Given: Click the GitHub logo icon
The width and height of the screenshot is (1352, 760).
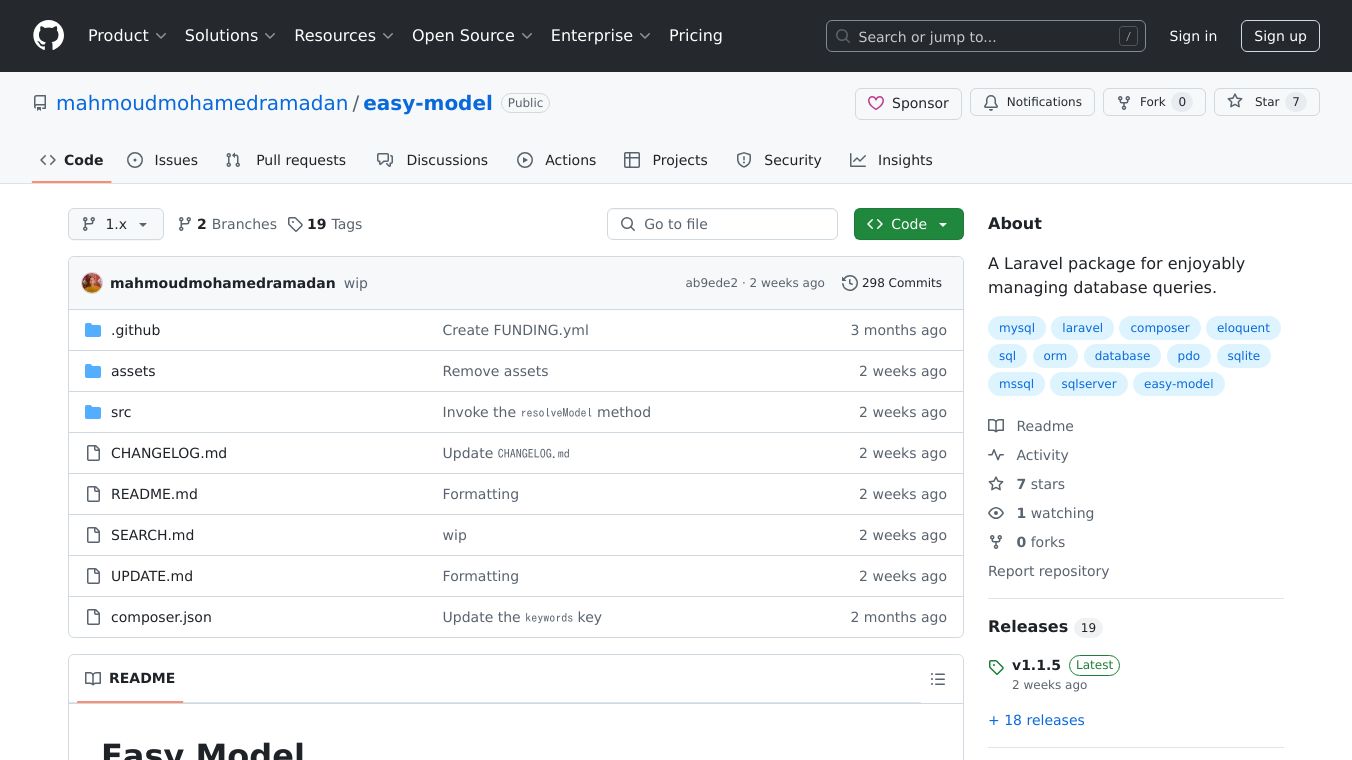Looking at the screenshot, I should [x=48, y=36].
